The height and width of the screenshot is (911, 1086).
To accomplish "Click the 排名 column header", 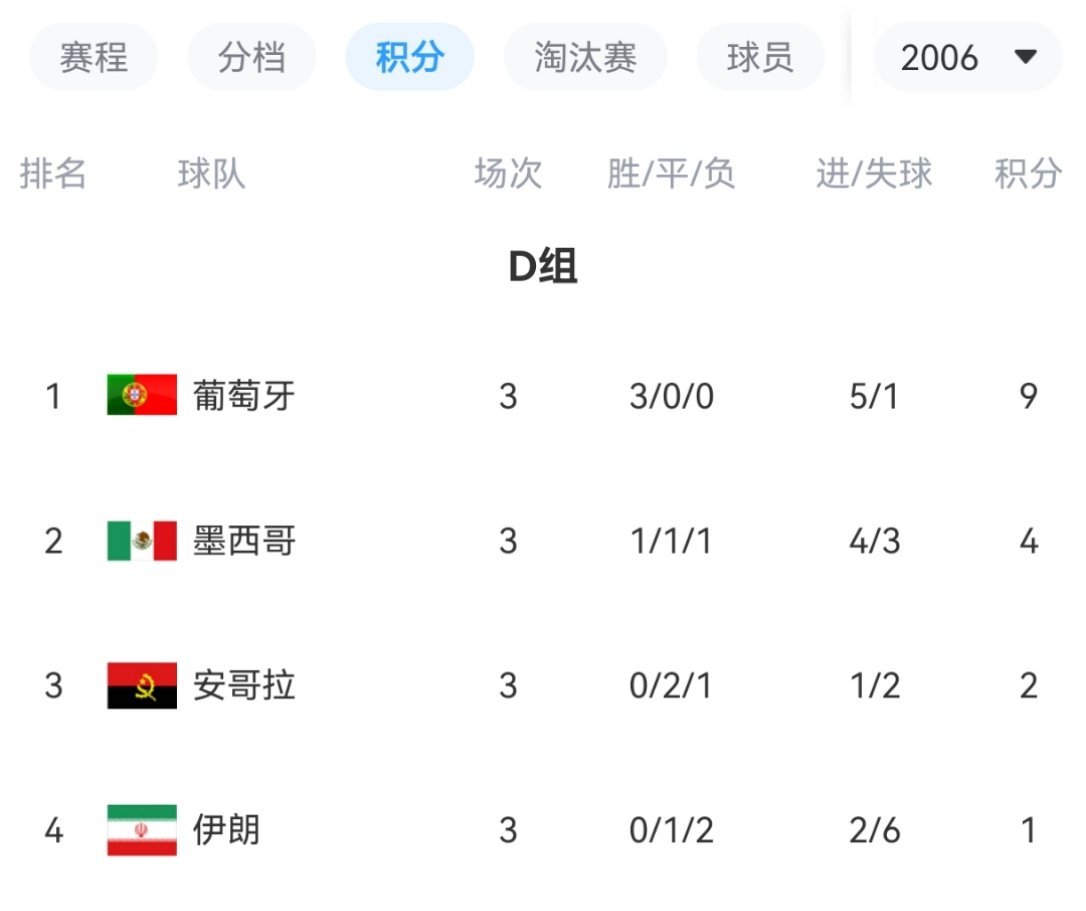I will pos(53,173).
